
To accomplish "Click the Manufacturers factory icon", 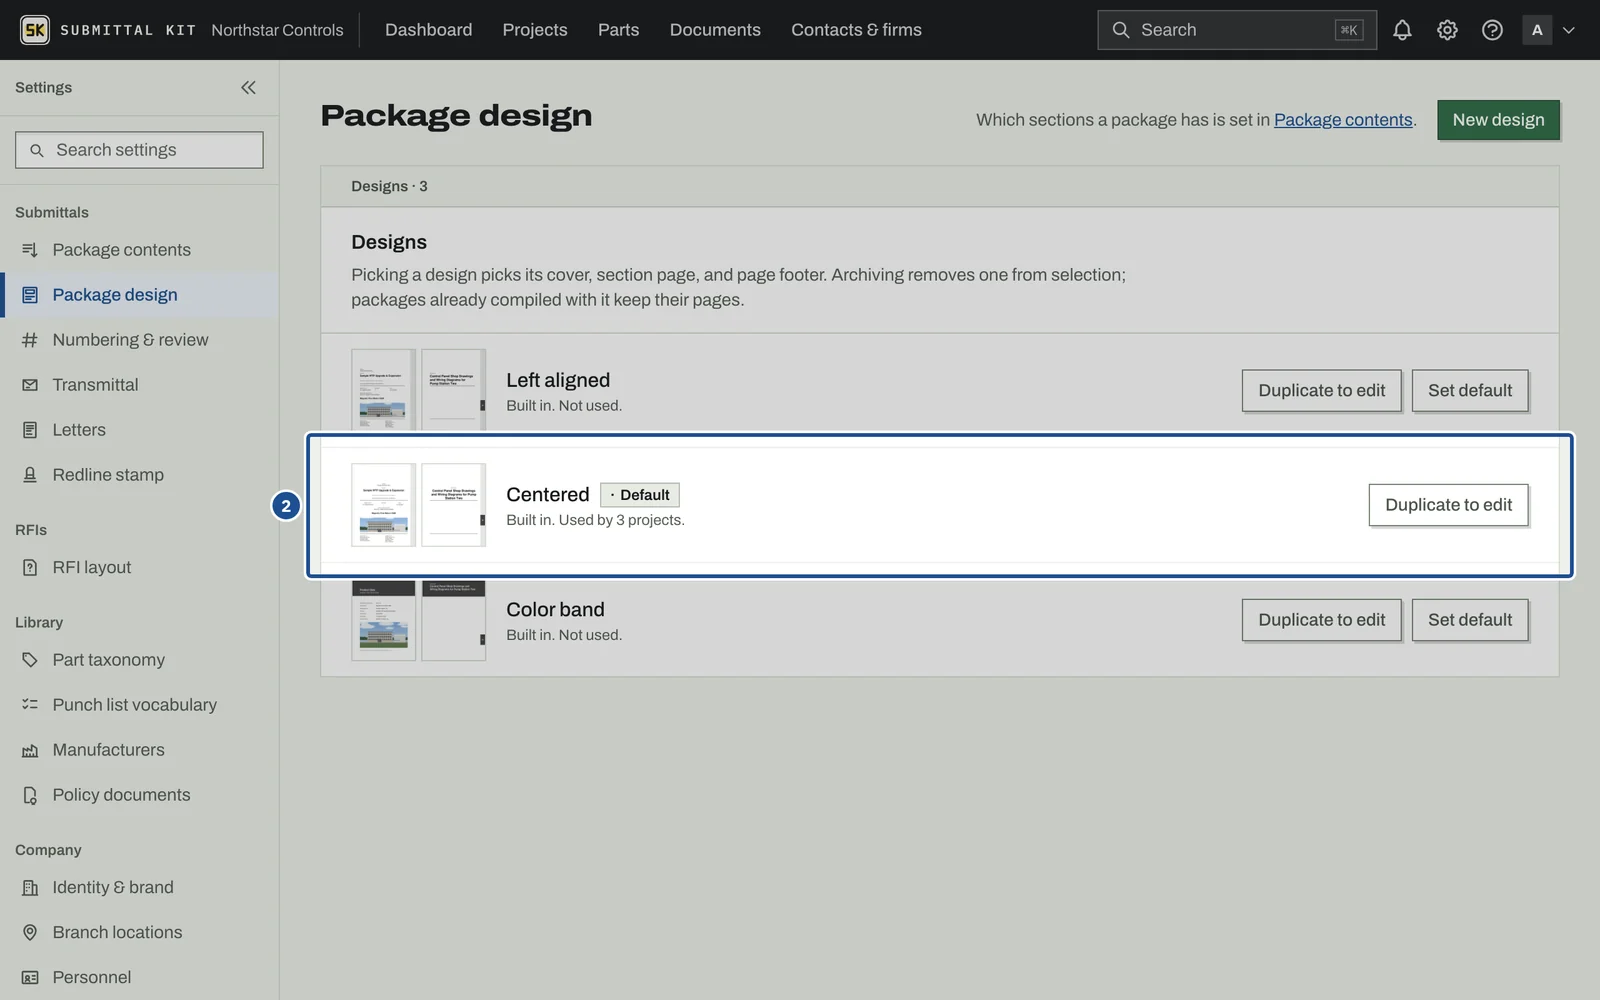I will 30,750.
